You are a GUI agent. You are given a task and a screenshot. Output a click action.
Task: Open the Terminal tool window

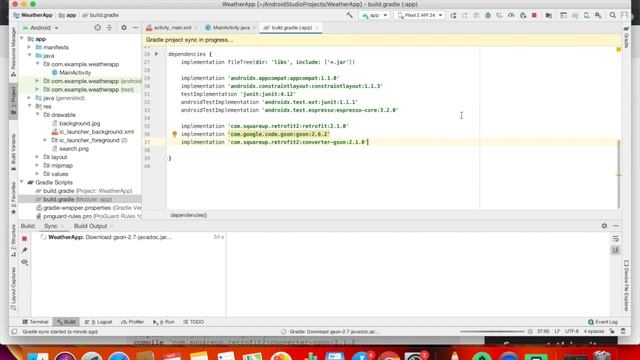[x=36, y=322]
